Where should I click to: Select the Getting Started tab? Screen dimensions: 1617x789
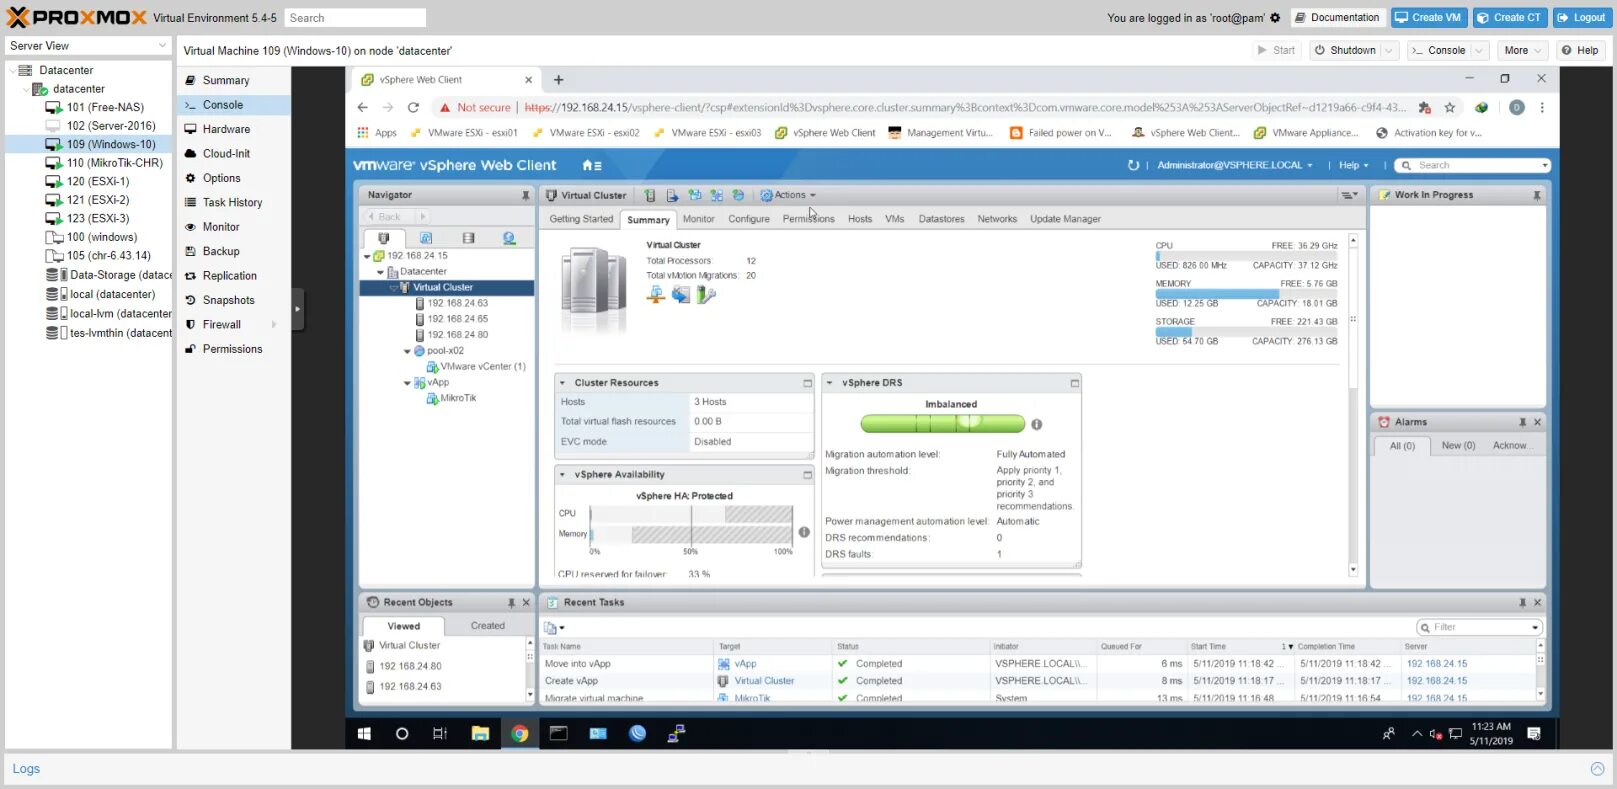click(x=581, y=219)
